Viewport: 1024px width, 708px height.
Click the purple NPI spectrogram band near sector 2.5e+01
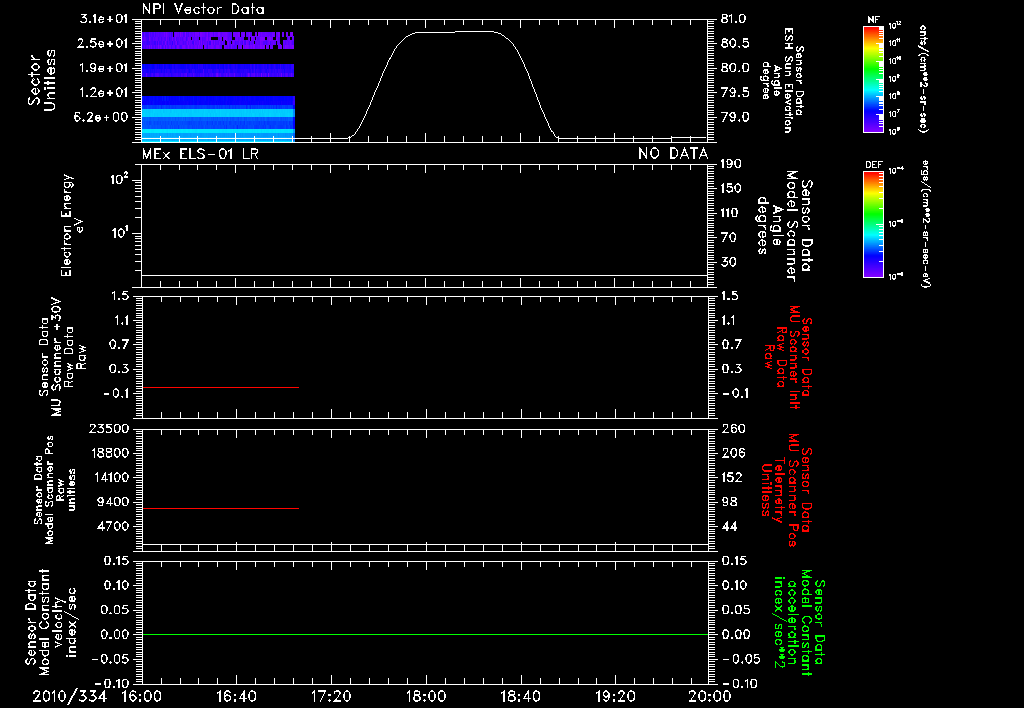coord(217,40)
